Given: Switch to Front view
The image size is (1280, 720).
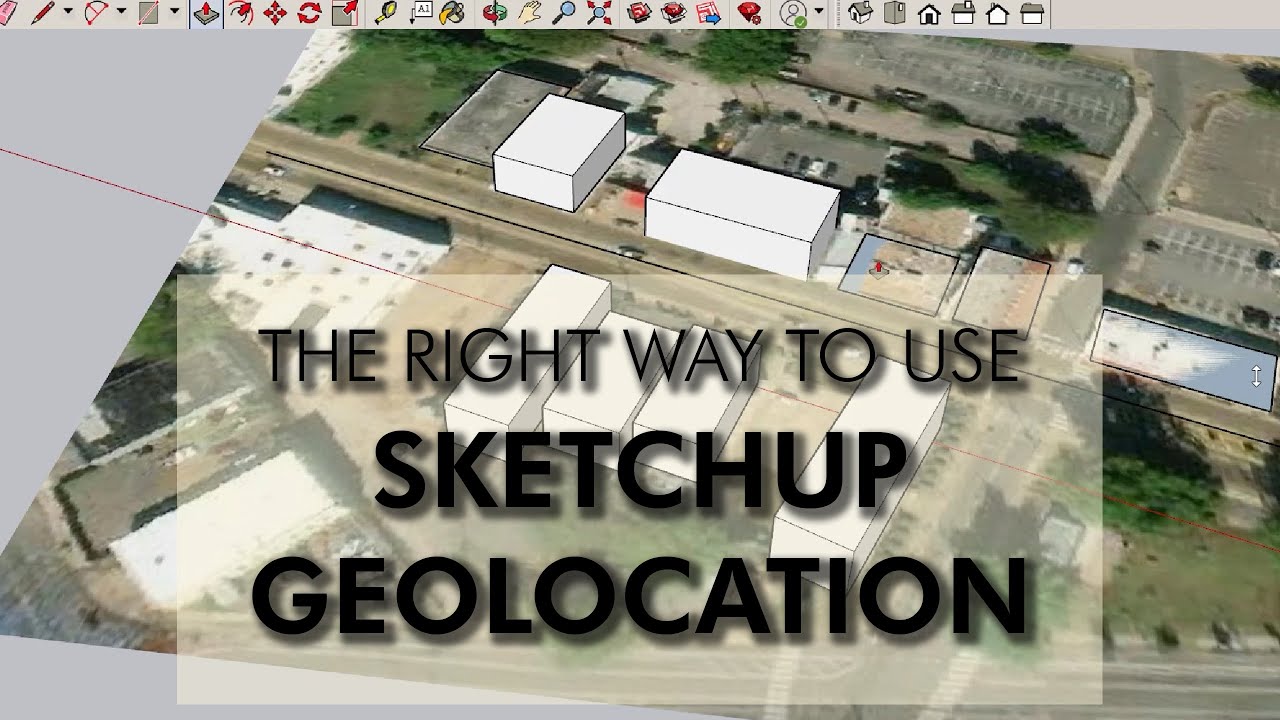Looking at the screenshot, I should click(x=929, y=13).
